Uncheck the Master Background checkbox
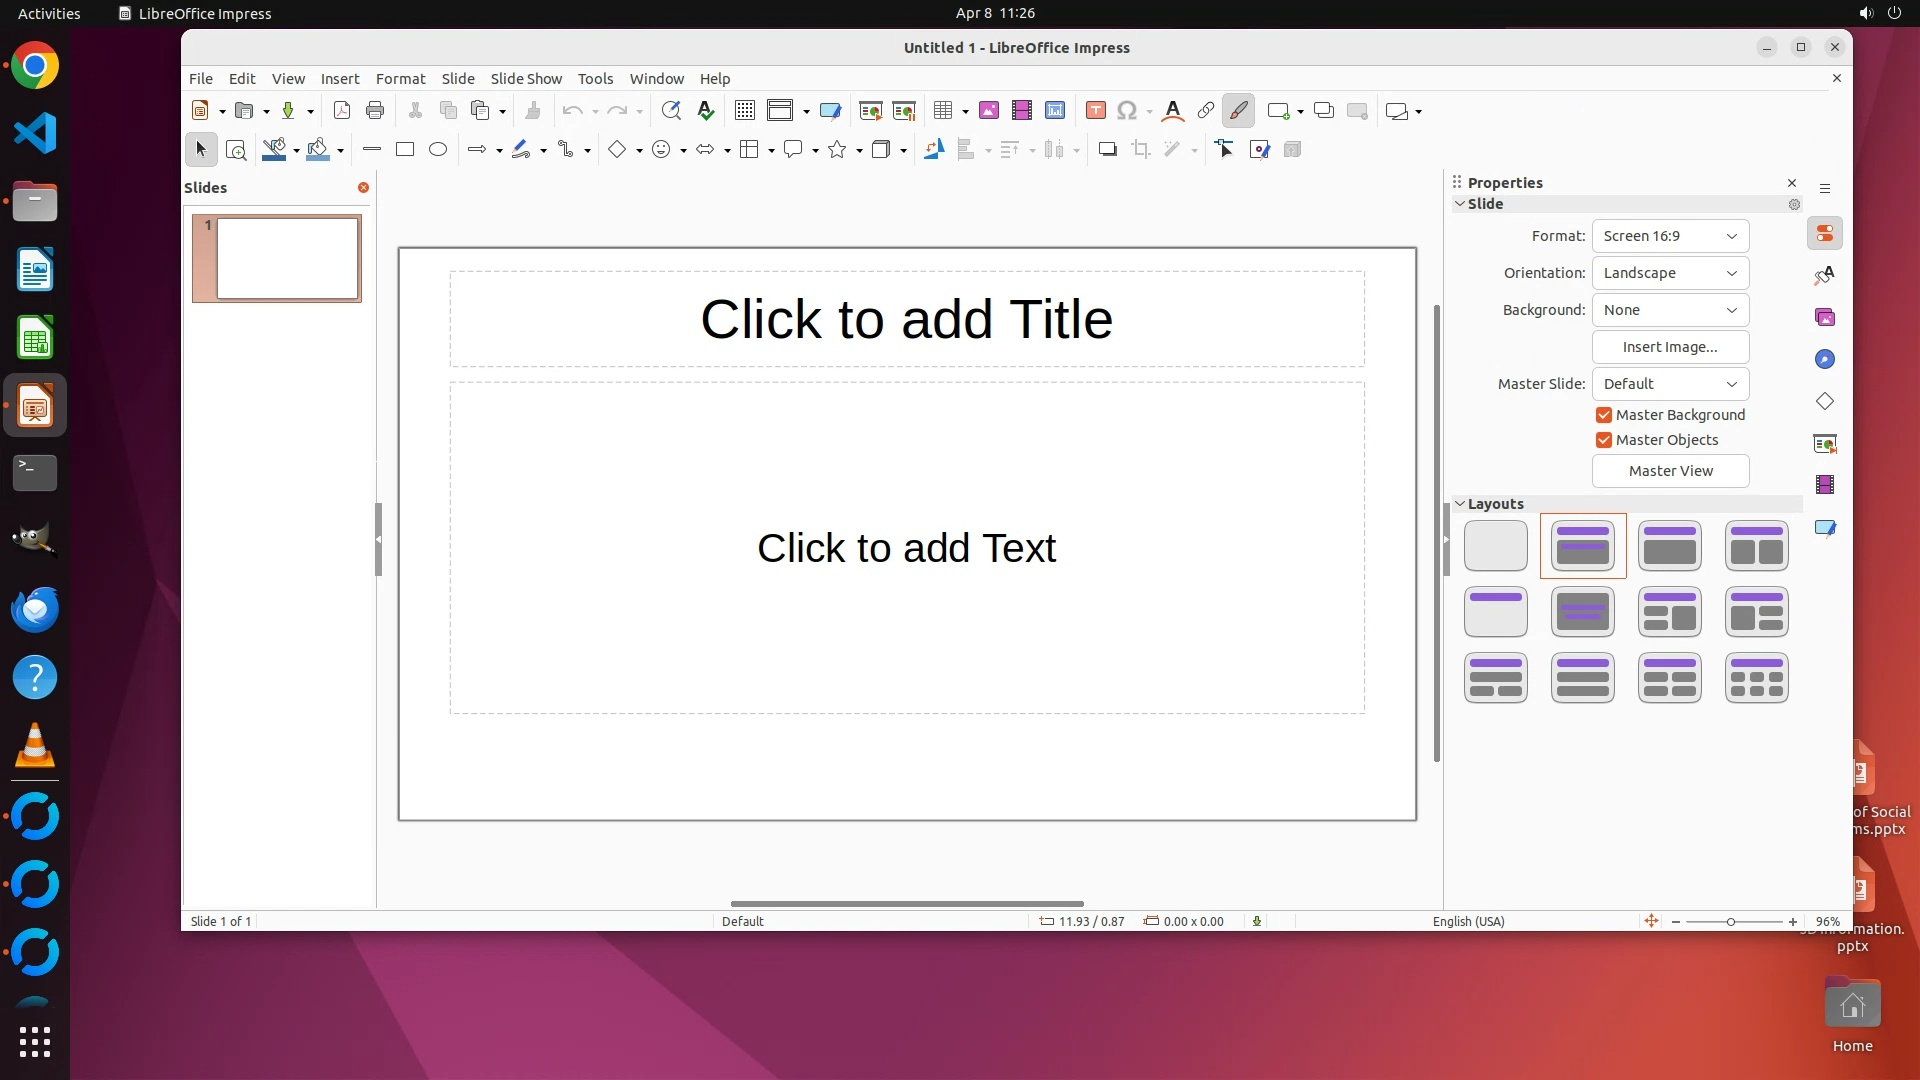1920x1080 pixels. pyautogui.click(x=1604, y=415)
